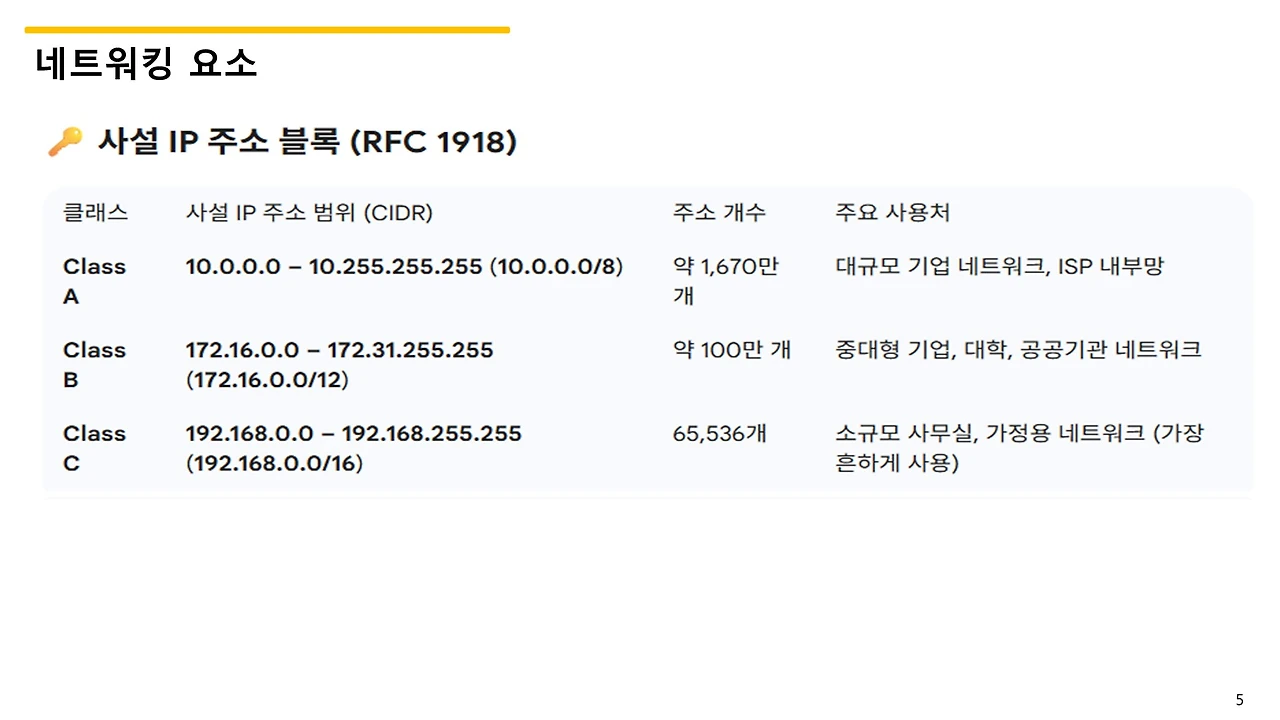Click the 중대형 기업, 대학, 공공기관 네트워크 text

coord(1018,350)
